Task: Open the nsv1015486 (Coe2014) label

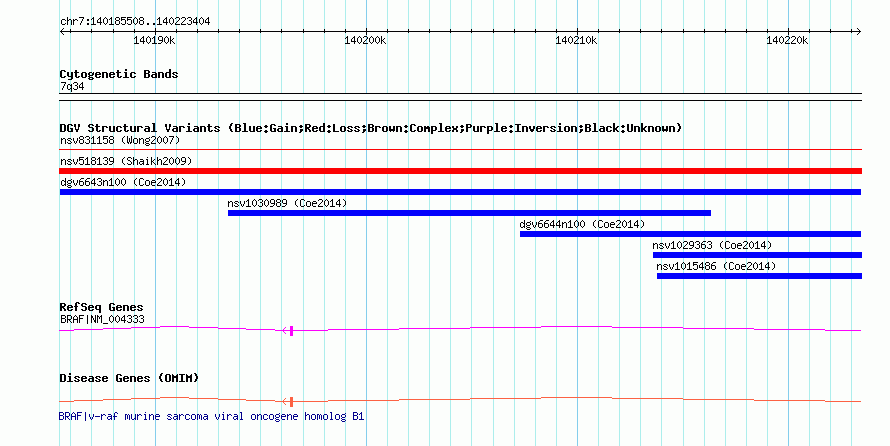Action: point(716,266)
